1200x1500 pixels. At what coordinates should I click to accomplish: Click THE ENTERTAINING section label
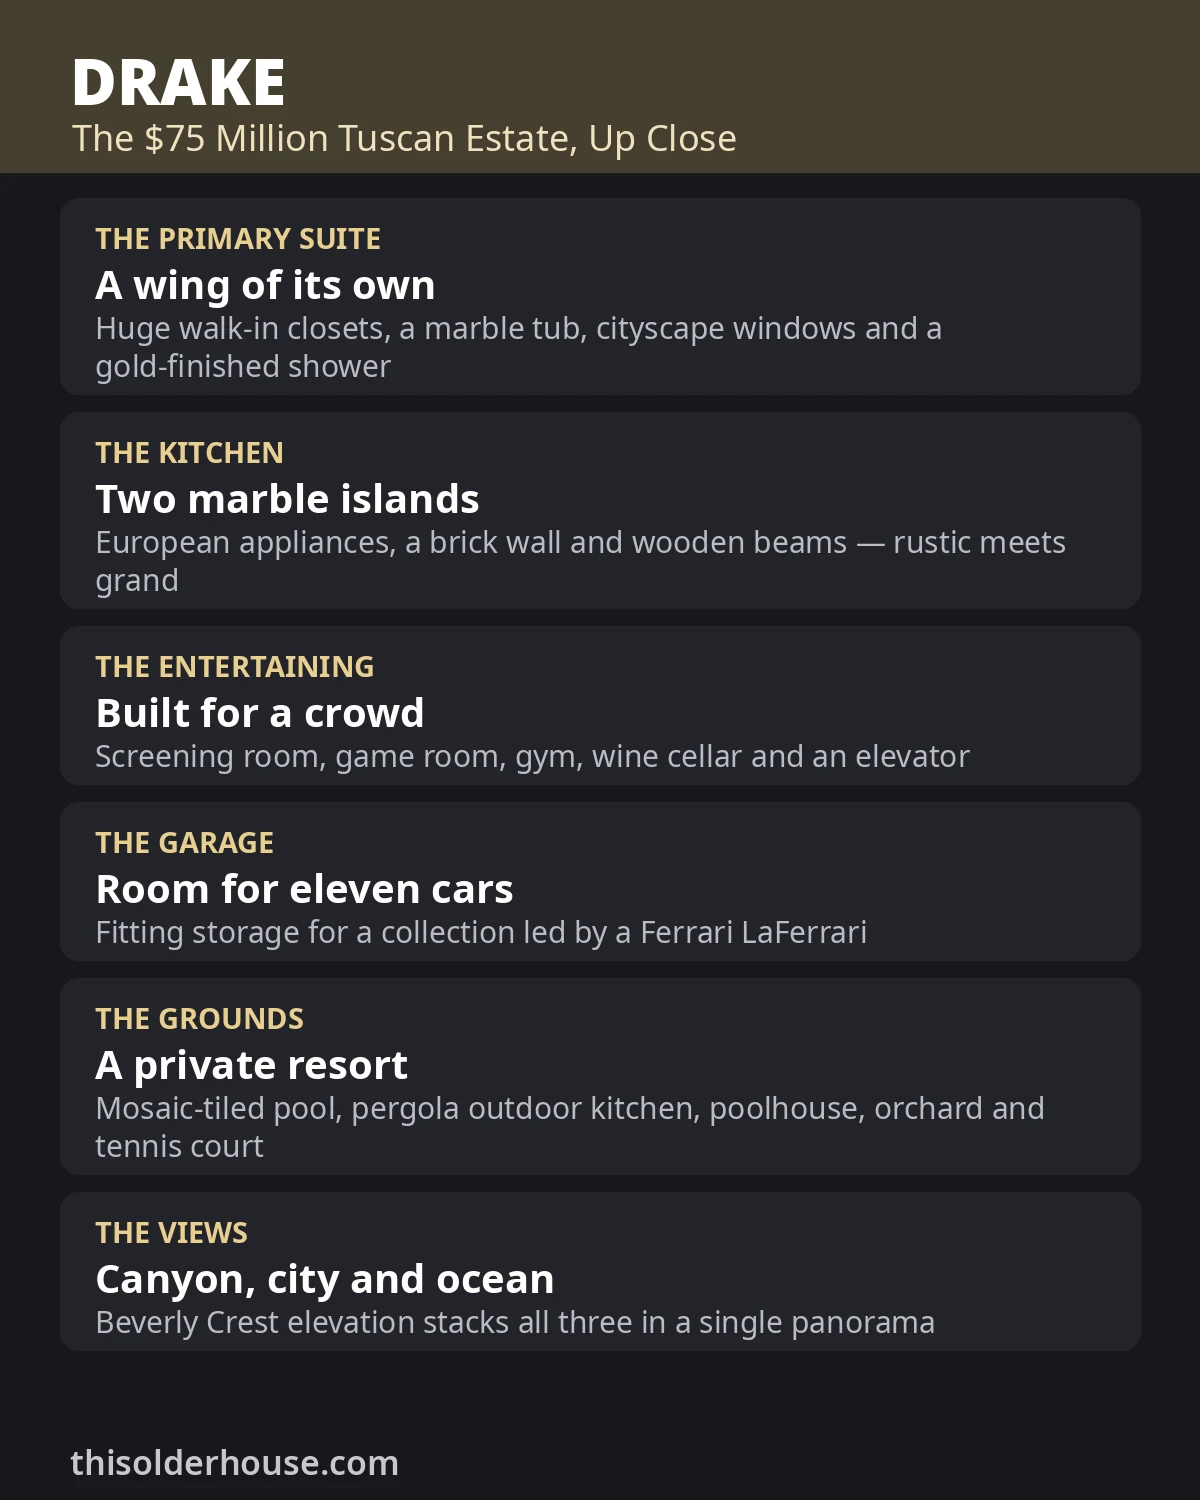point(234,667)
